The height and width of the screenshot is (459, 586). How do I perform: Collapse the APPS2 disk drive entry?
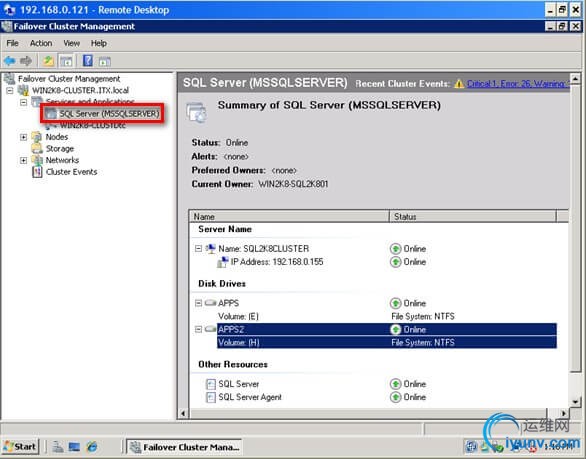[x=198, y=329]
